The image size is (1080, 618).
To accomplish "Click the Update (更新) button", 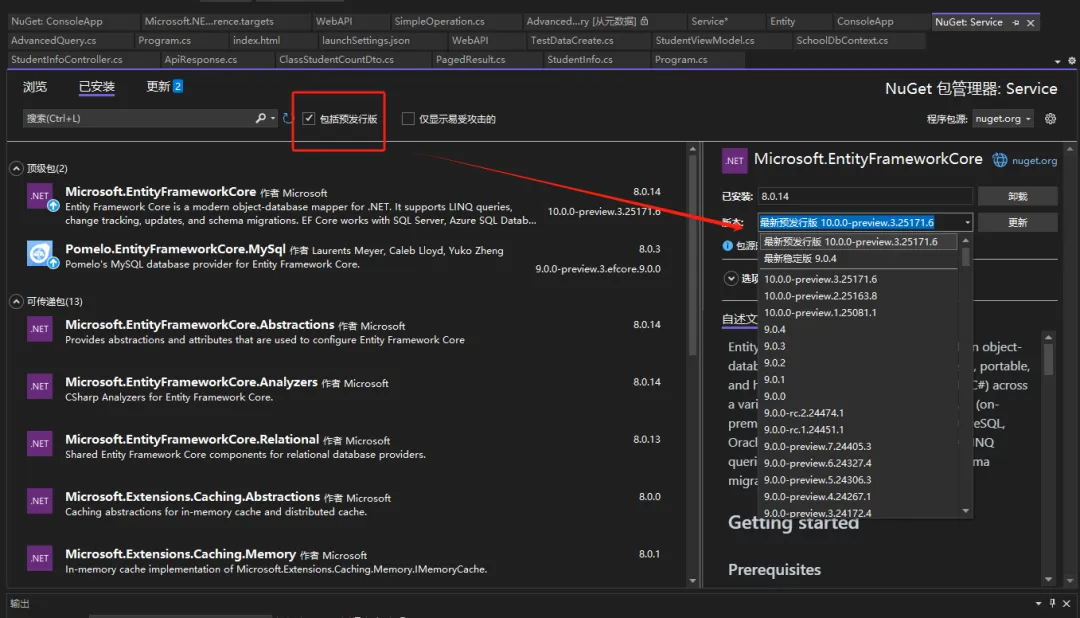I will 1017,222.
